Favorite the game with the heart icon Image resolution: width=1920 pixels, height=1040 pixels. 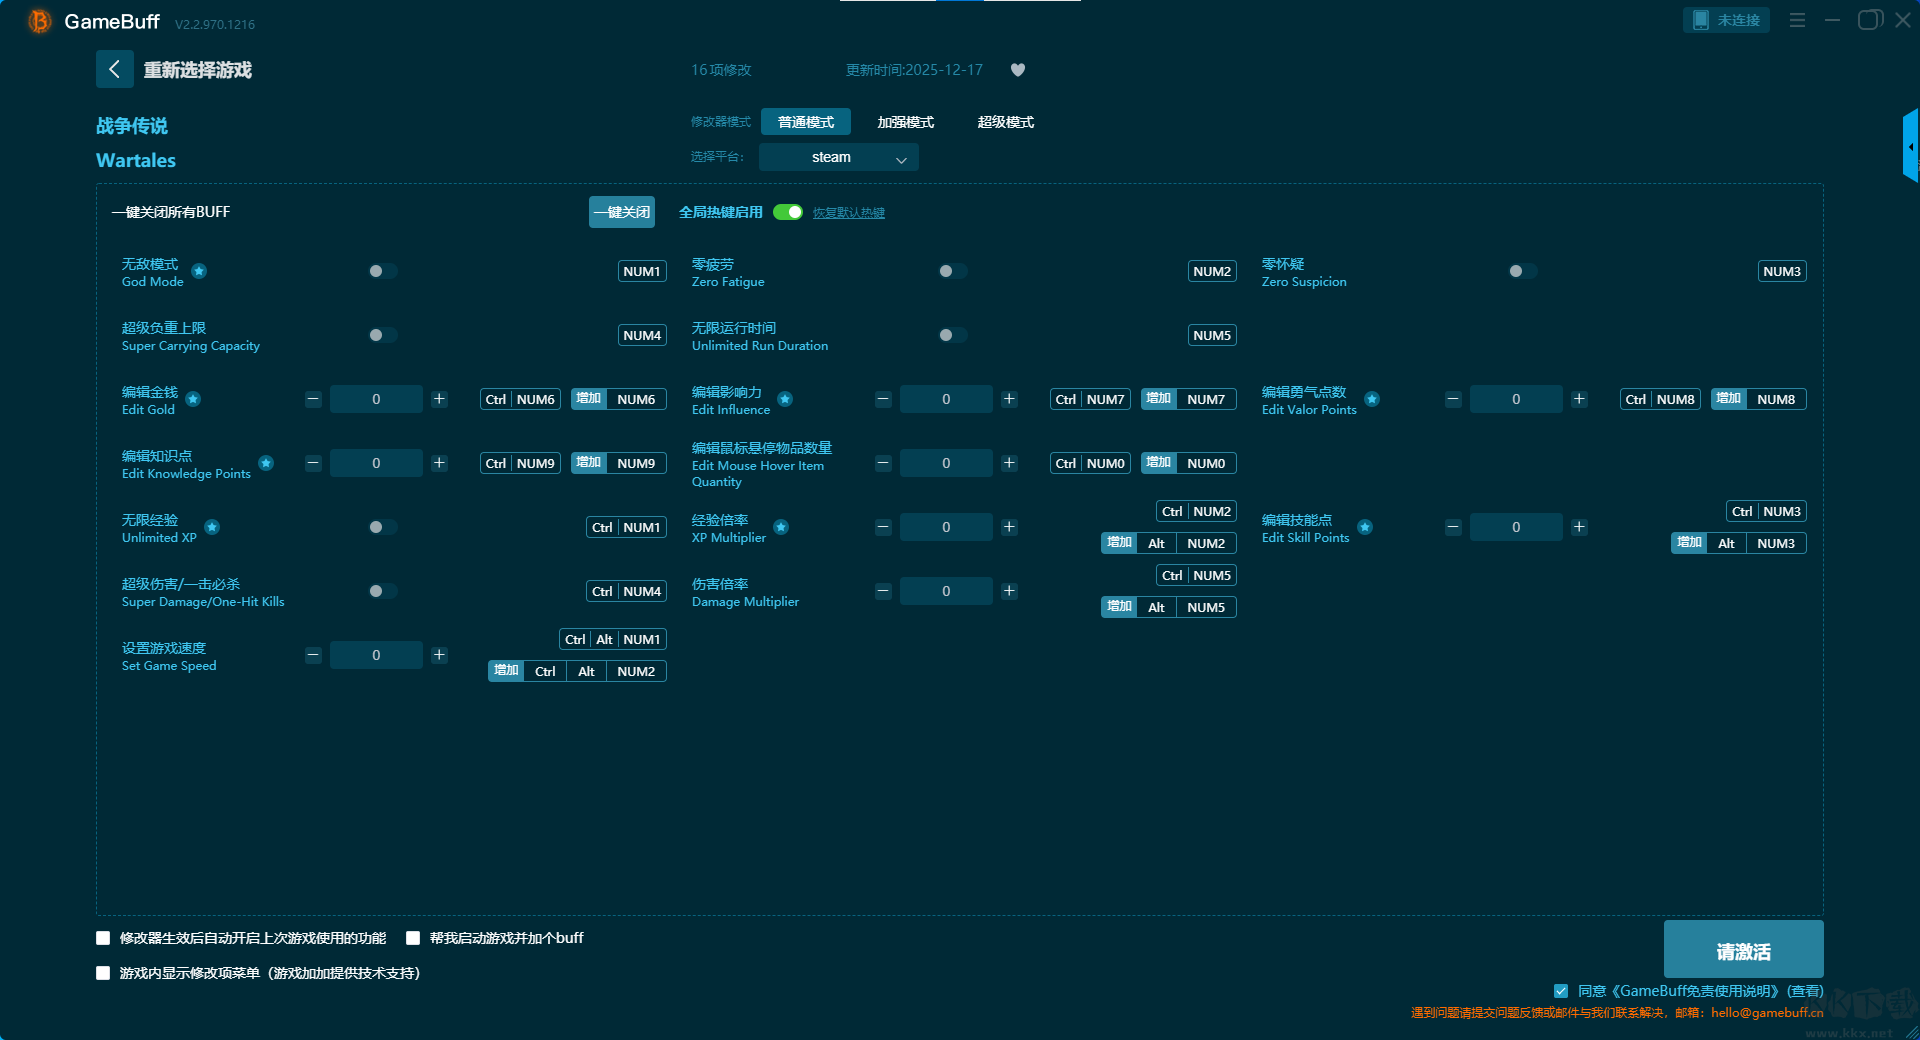point(1018,70)
